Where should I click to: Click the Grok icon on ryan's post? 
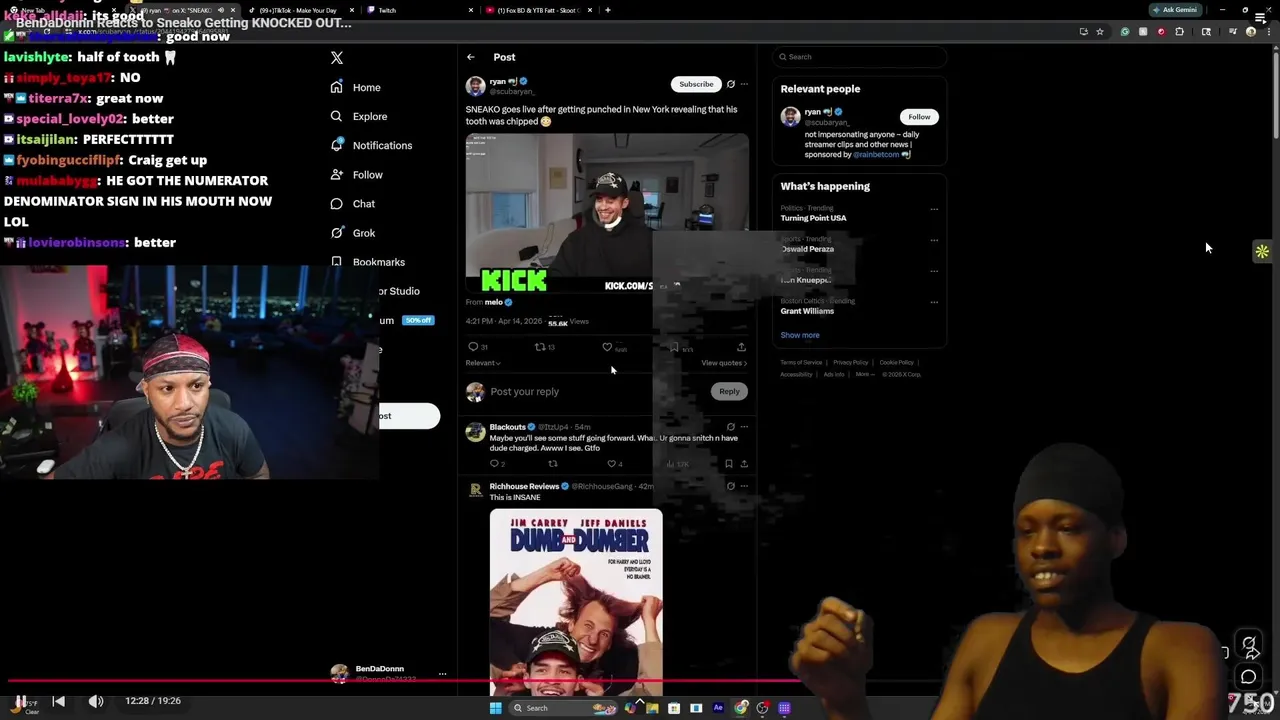tap(731, 84)
